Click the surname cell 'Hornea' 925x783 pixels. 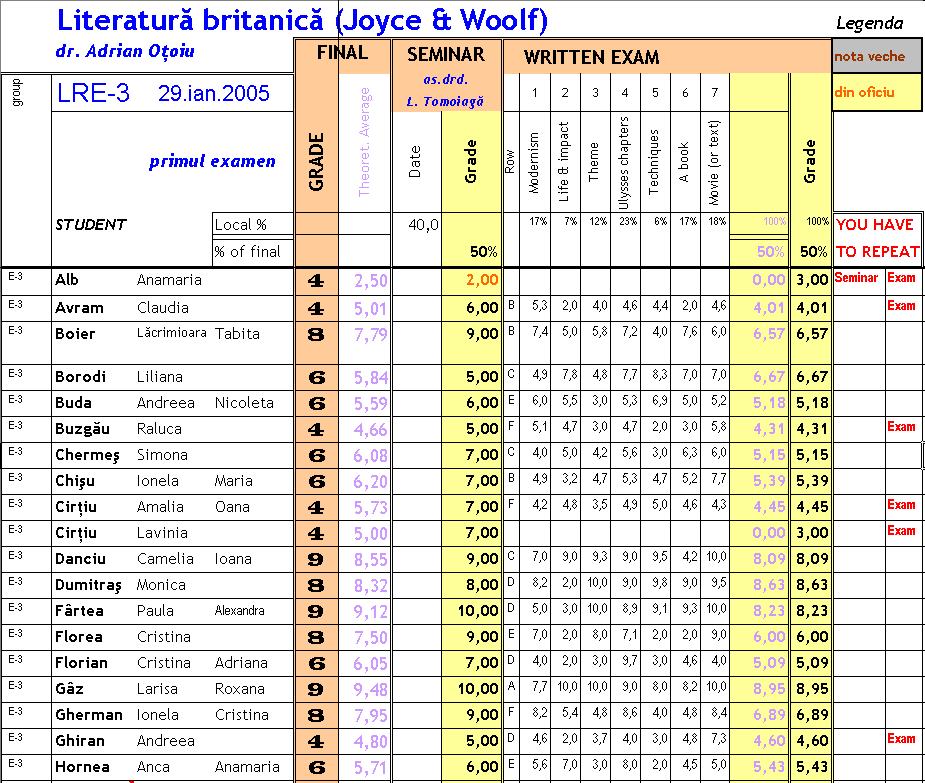82,767
